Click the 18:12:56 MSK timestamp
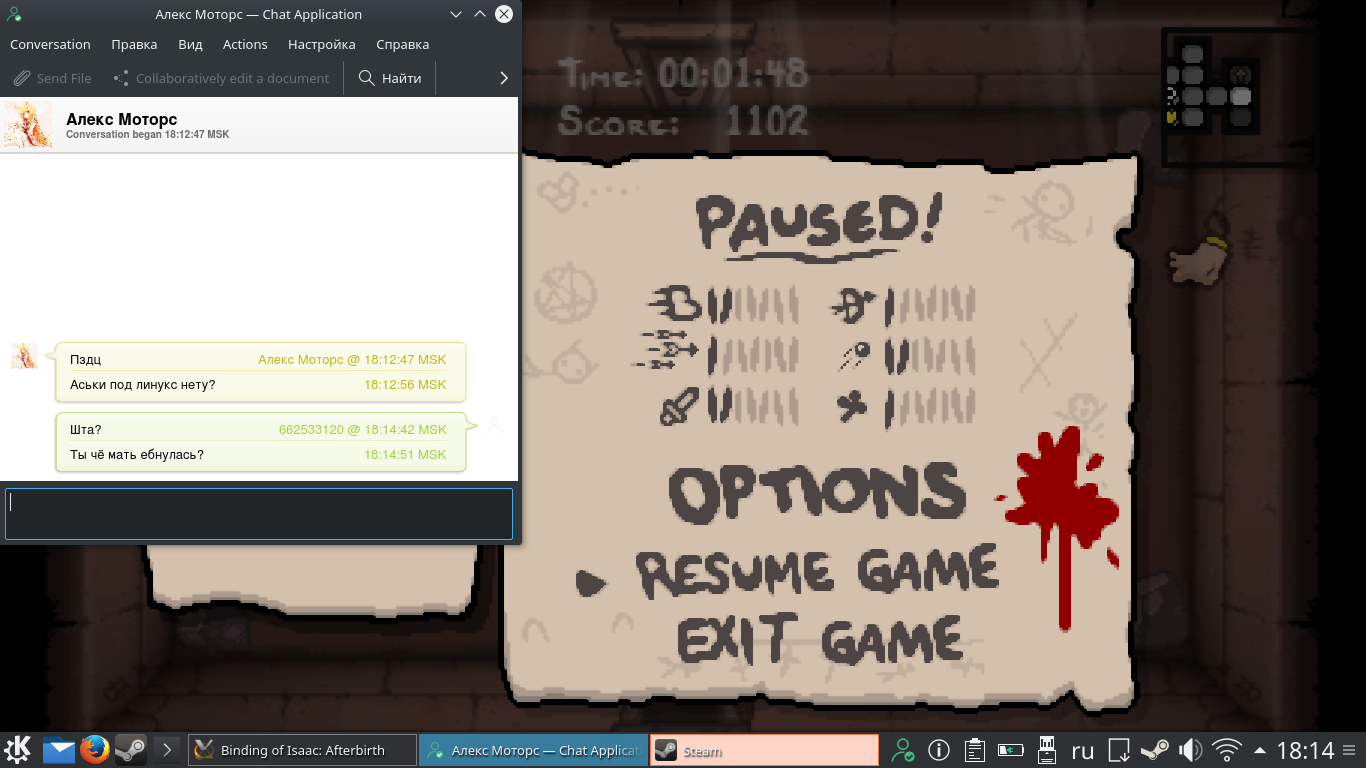 coord(405,385)
